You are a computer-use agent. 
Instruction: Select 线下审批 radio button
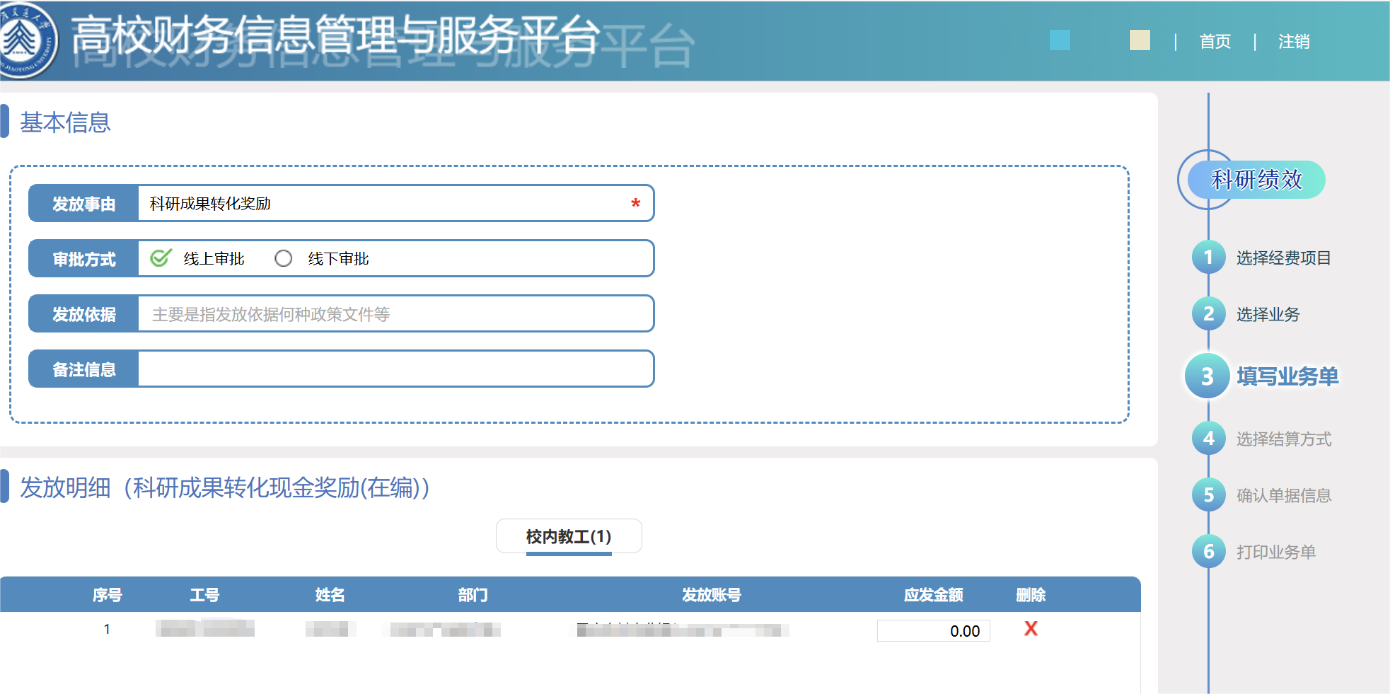tap(283, 258)
